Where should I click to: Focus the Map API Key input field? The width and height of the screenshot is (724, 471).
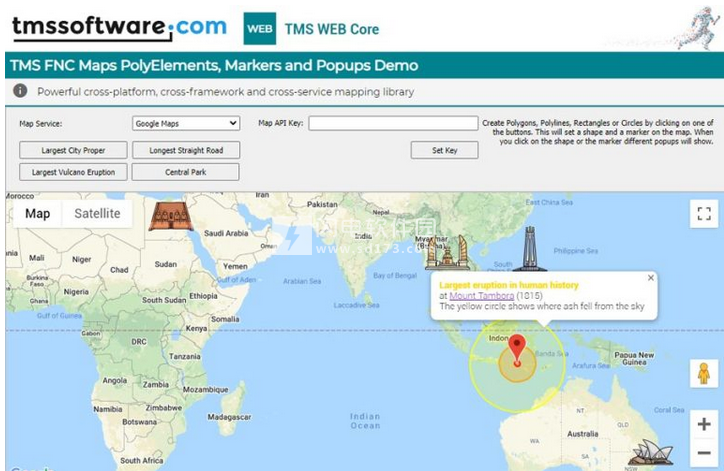(x=393, y=123)
